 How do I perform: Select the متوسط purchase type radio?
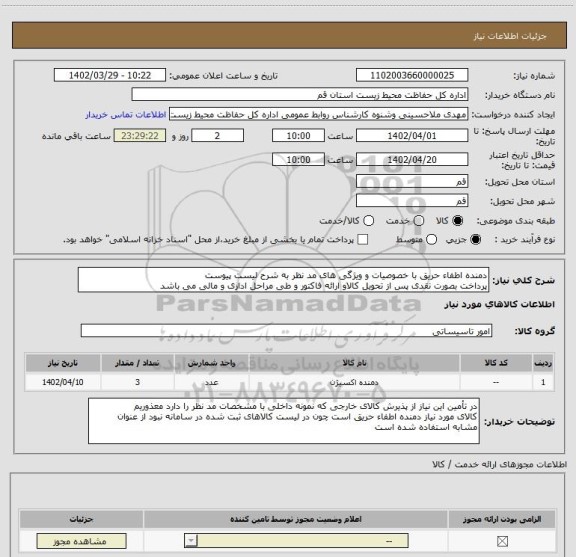tap(431, 240)
